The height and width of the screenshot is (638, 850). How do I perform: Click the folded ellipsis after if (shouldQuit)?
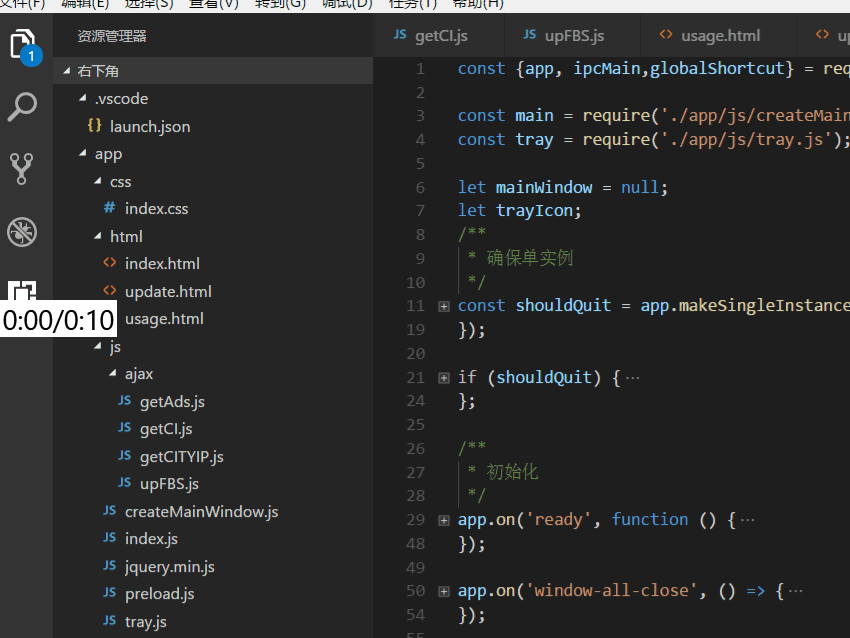[x=633, y=378]
